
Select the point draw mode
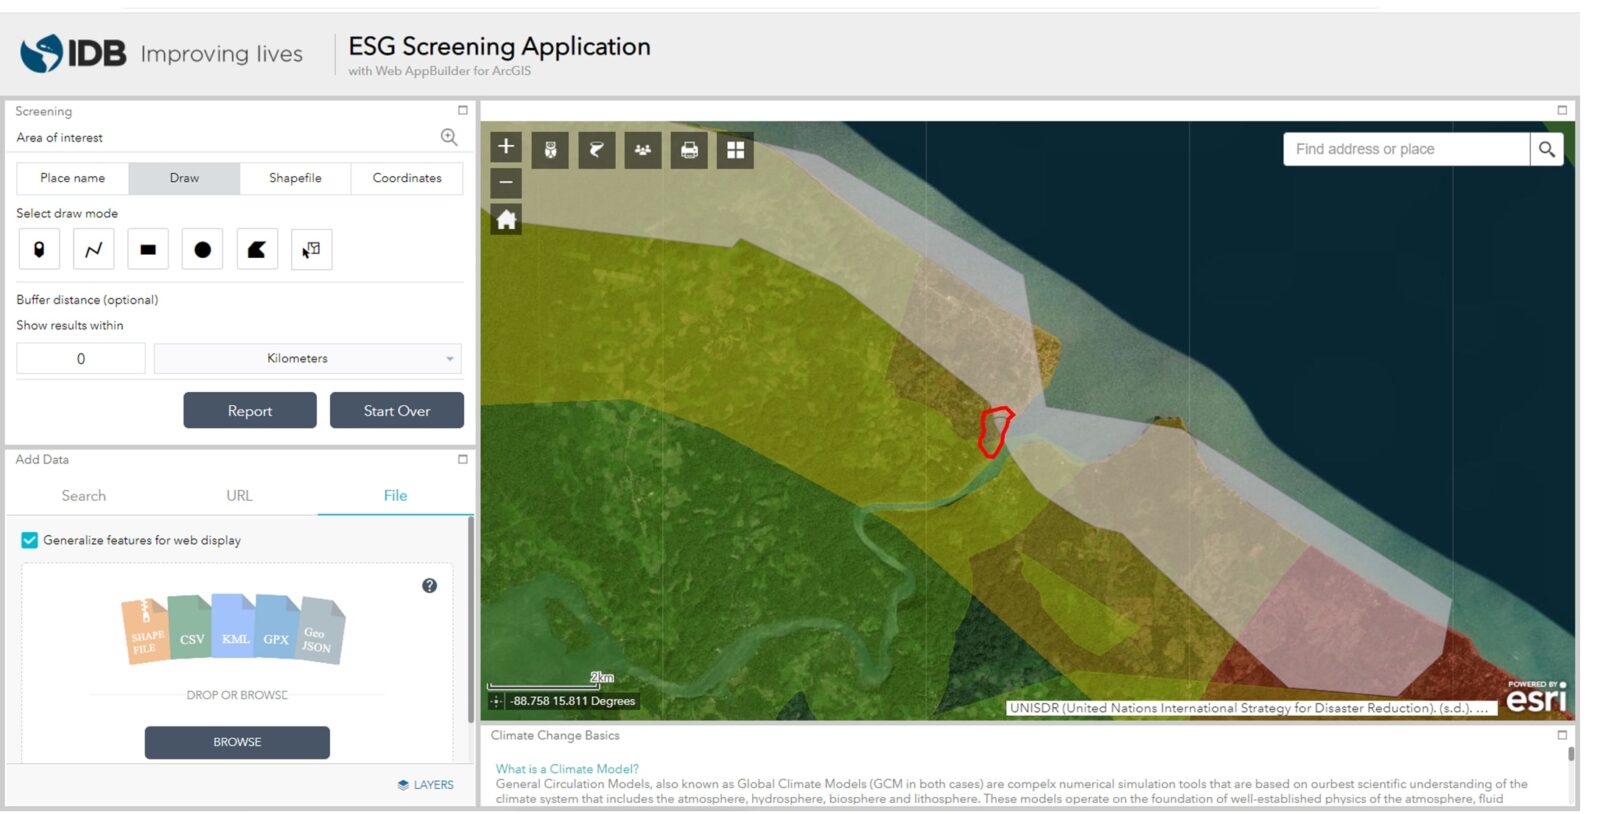tap(39, 249)
